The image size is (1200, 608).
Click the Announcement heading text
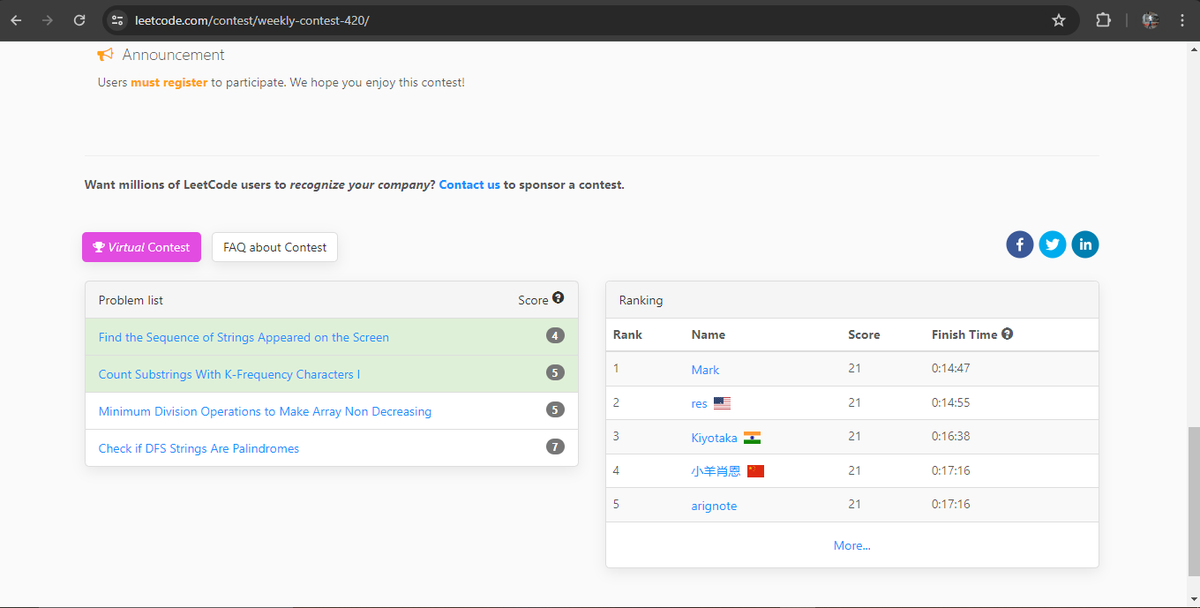[x=173, y=55]
